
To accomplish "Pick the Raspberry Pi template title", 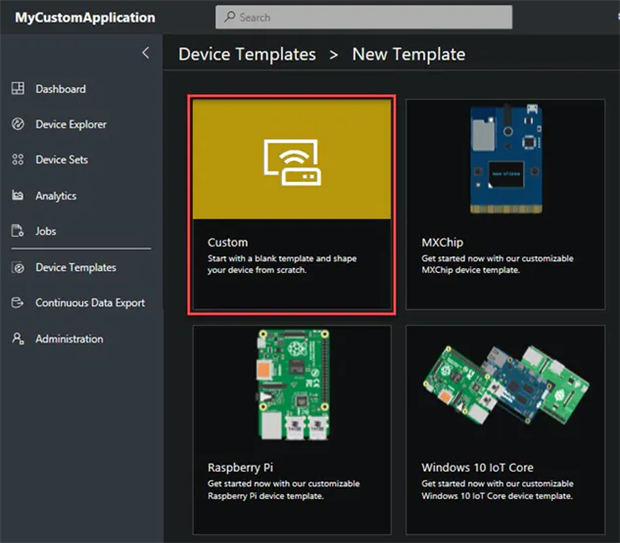I will [240, 467].
